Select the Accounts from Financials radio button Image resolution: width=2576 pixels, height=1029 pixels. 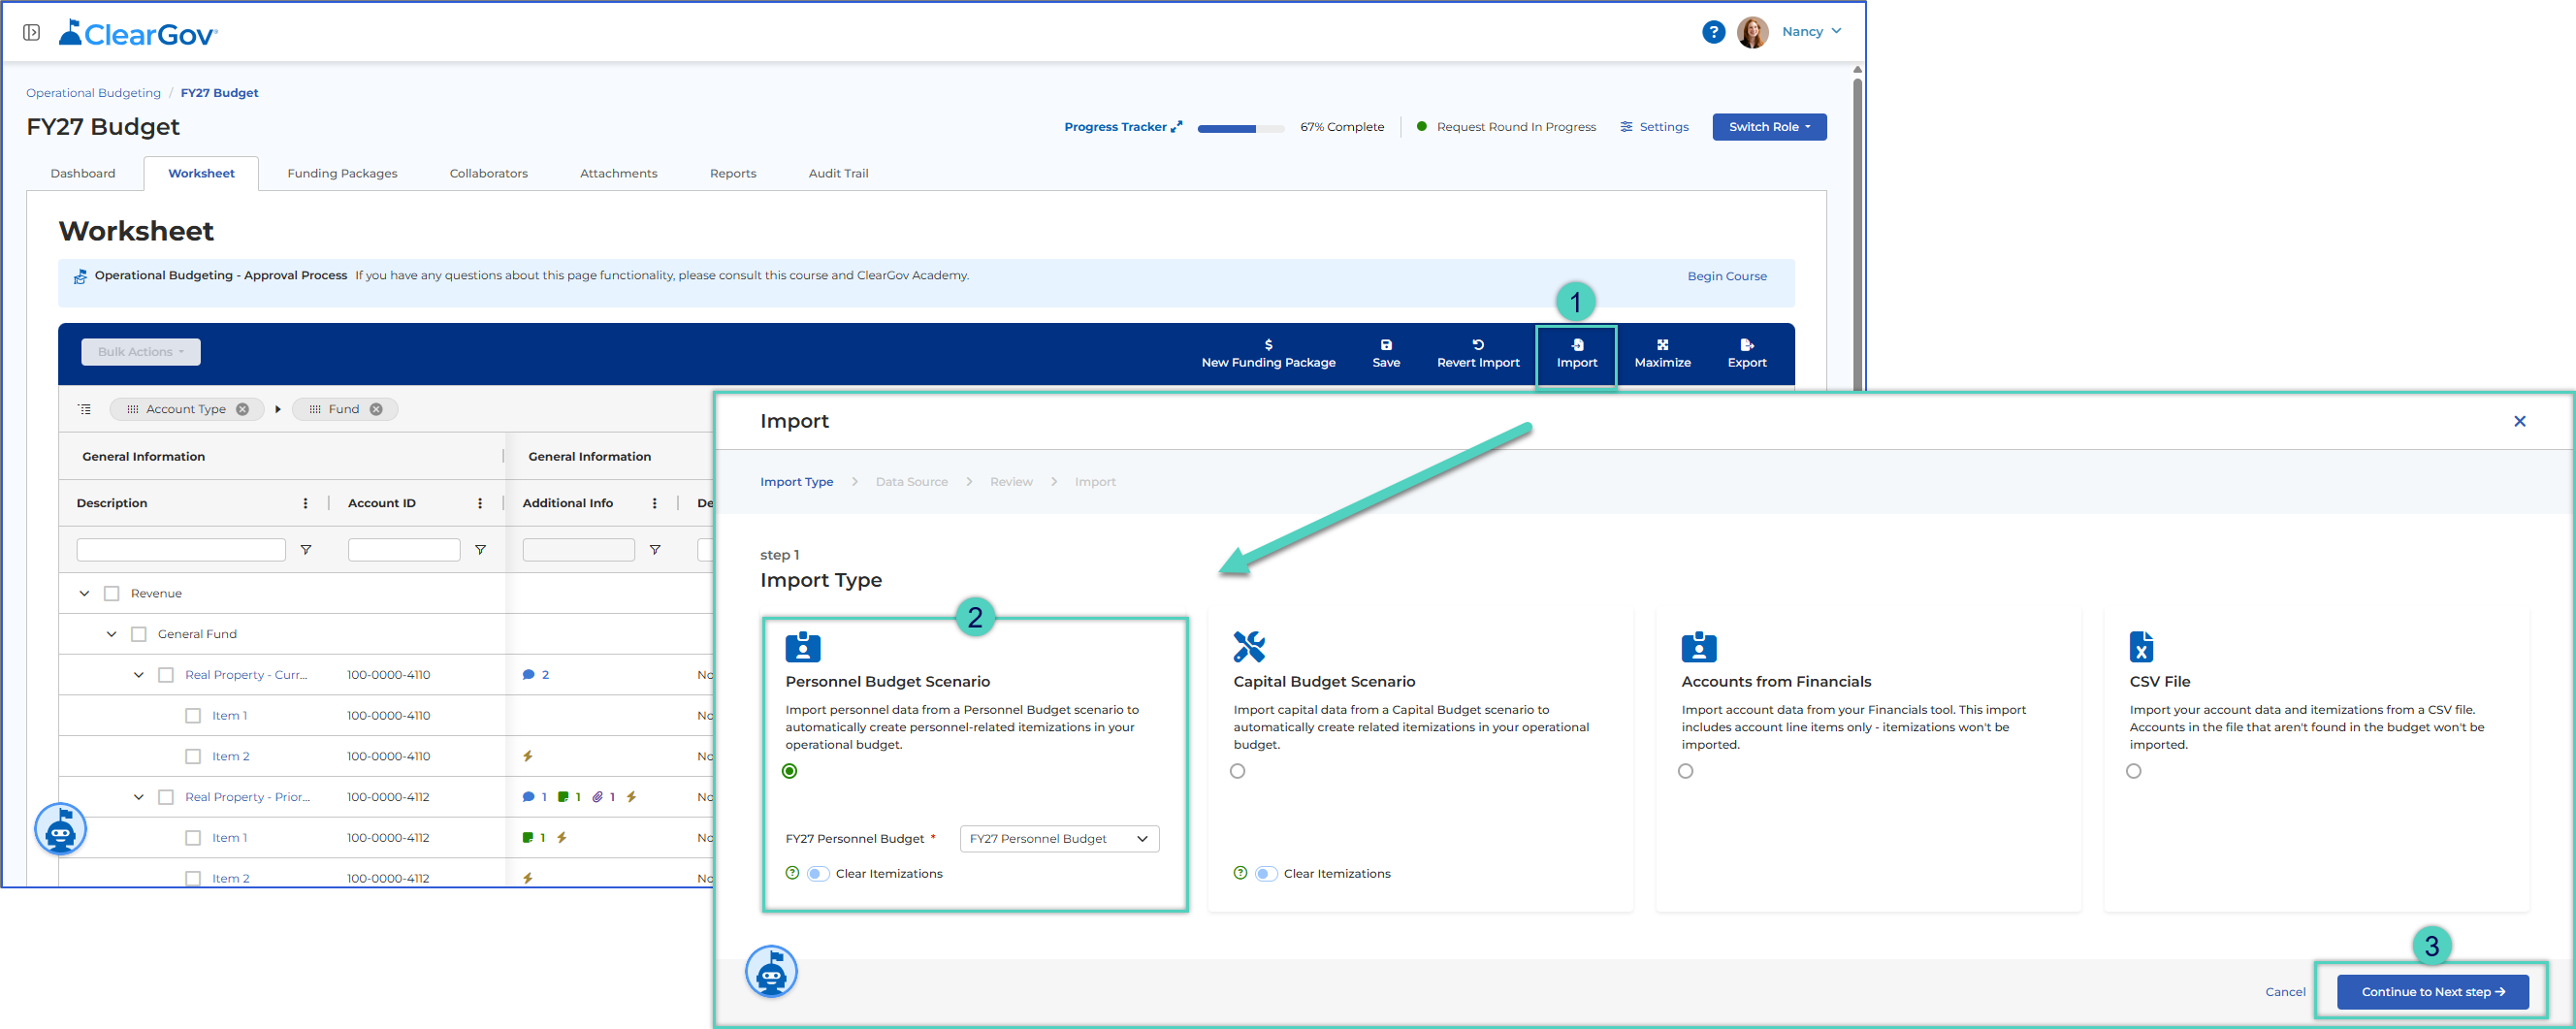pyautogui.click(x=1686, y=771)
